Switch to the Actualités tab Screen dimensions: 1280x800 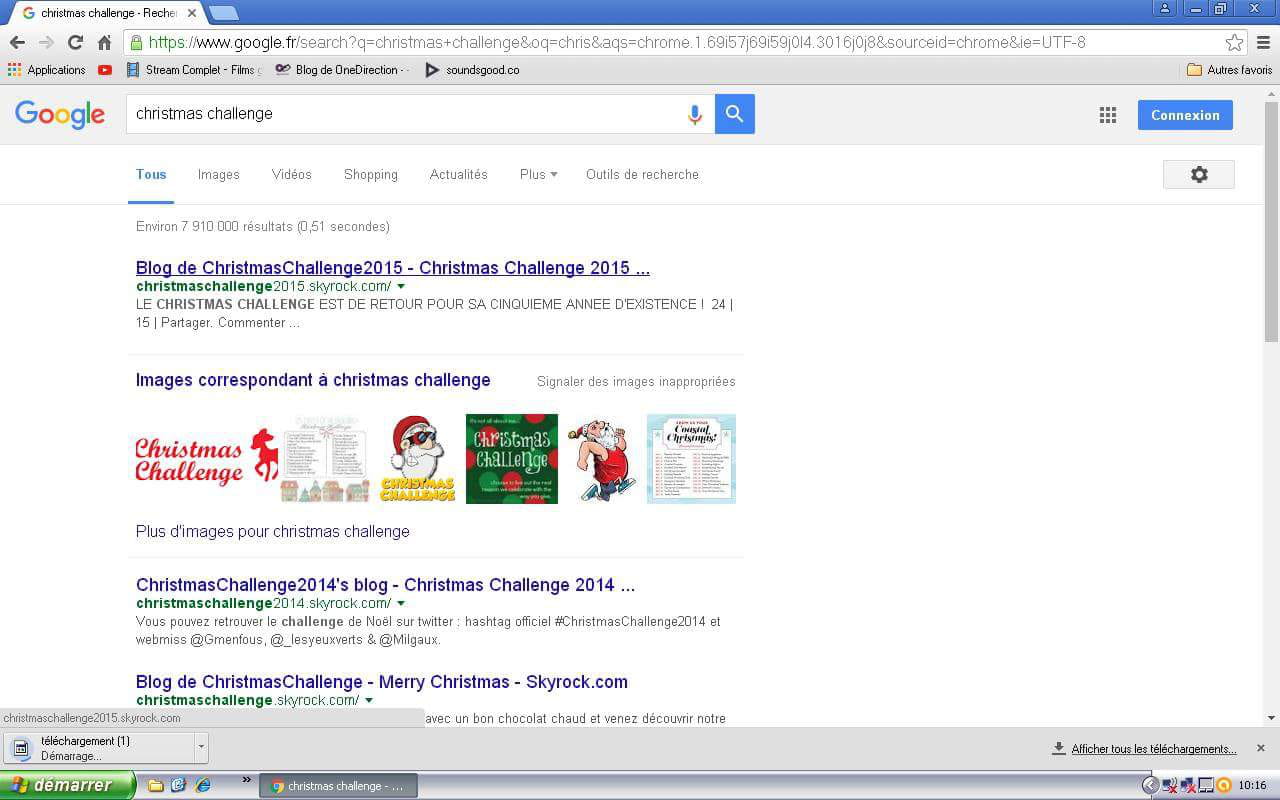click(459, 174)
